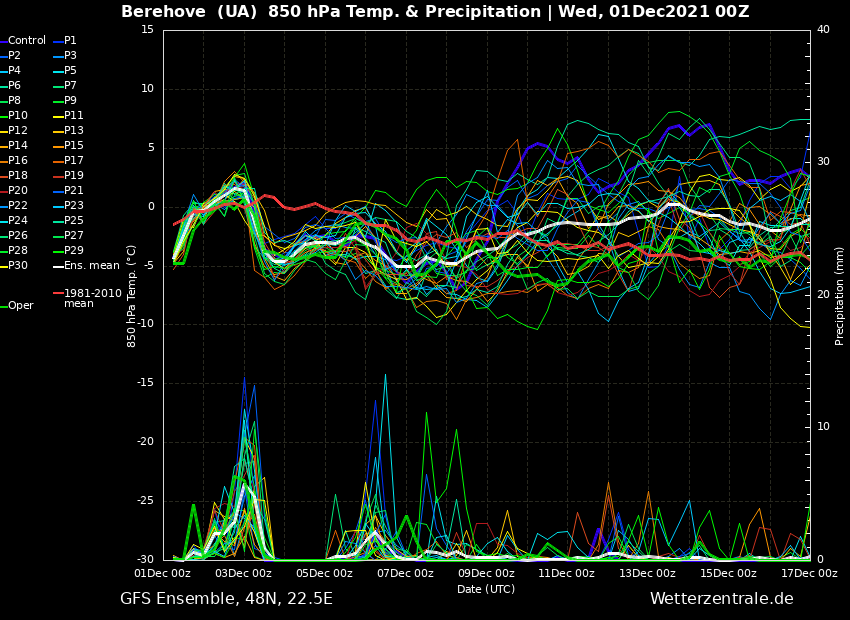Click the 03Dec 00z date tick
Screen dimensions: 850x620
click(x=243, y=574)
